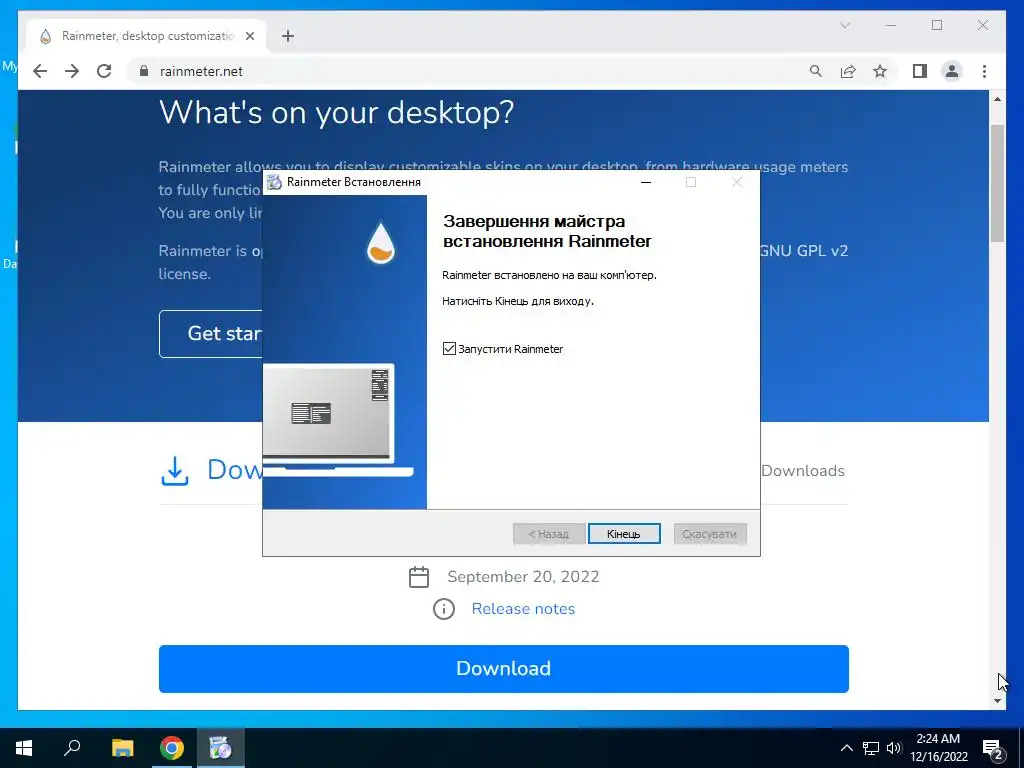Viewport: 1024px width, 768px height.
Task: Open Chrome side panel
Action: (920, 71)
